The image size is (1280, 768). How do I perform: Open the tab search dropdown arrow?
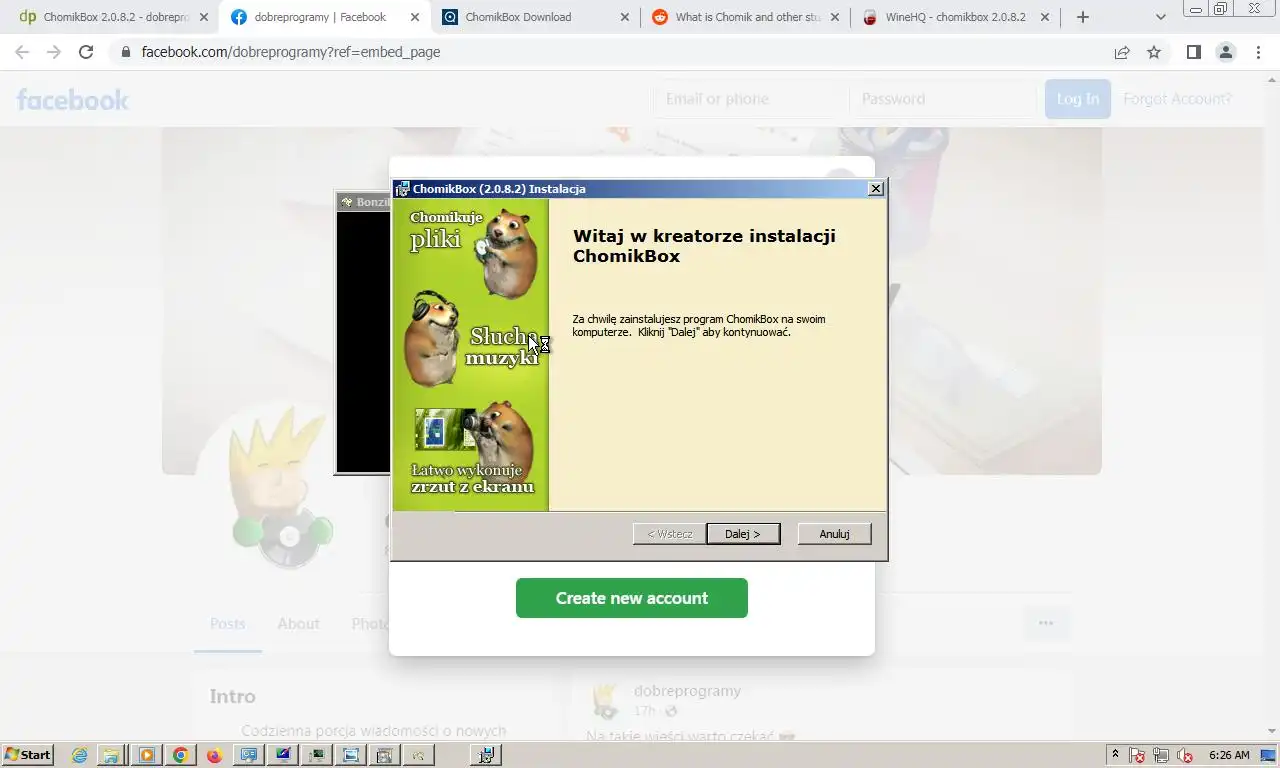tap(1161, 17)
